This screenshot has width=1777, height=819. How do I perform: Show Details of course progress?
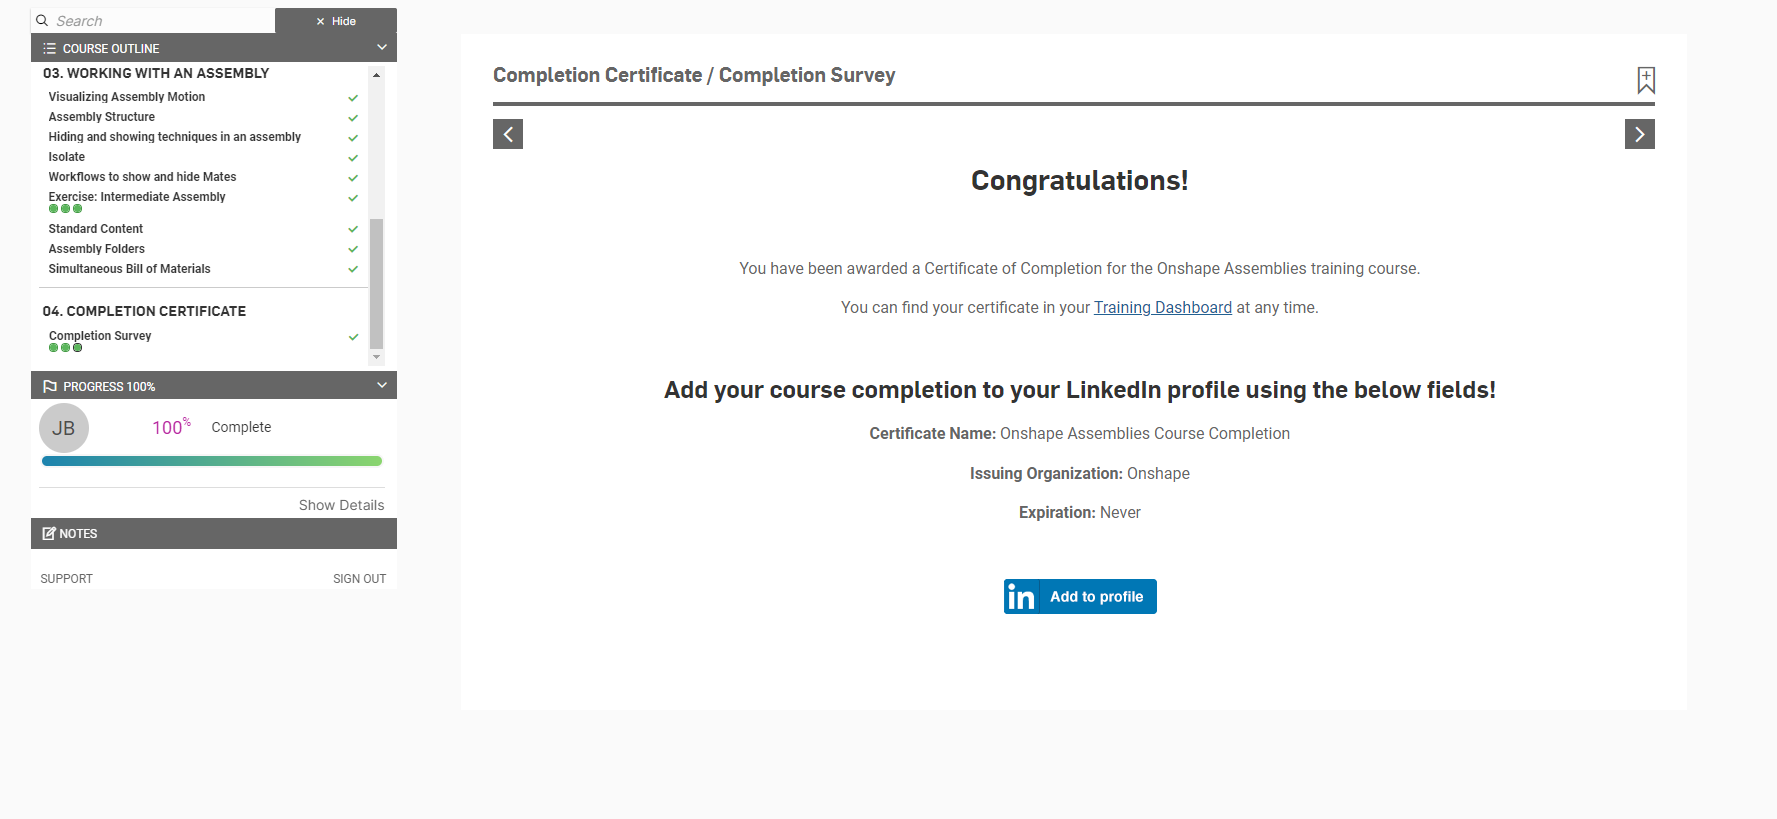coord(341,505)
